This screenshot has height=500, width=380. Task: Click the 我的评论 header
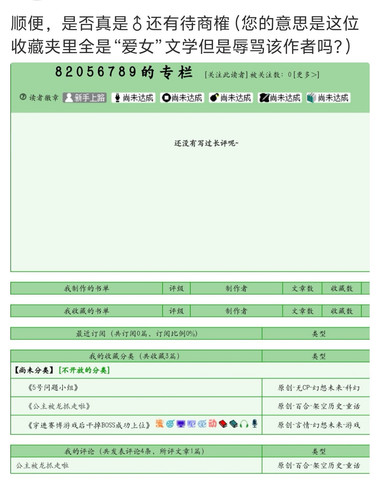pos(136,452)
